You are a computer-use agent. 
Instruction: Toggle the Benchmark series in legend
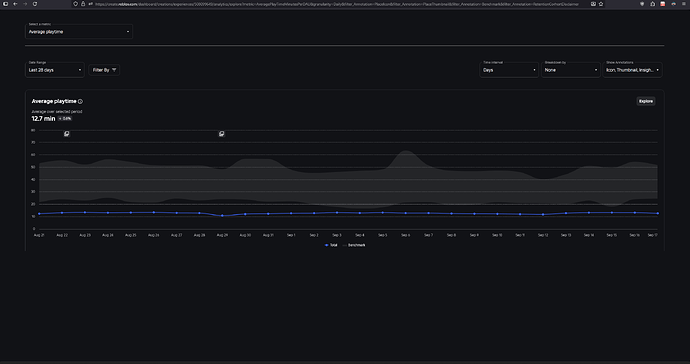coord(354,245)
